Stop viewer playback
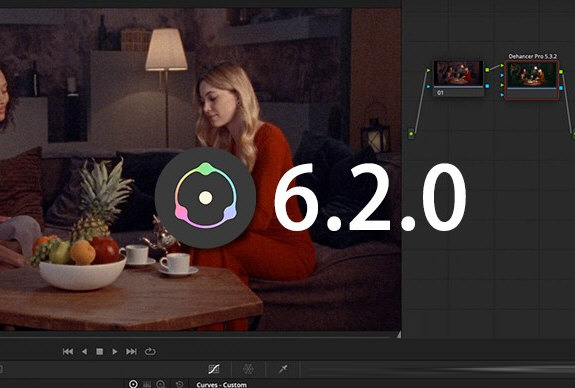 [99, 352]
